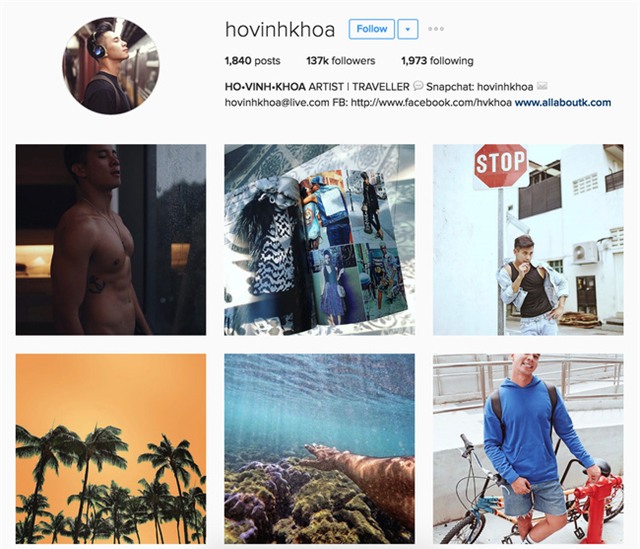Open the palm trees at sunset post
Screen dimensions: 640x549
(111, 449)
